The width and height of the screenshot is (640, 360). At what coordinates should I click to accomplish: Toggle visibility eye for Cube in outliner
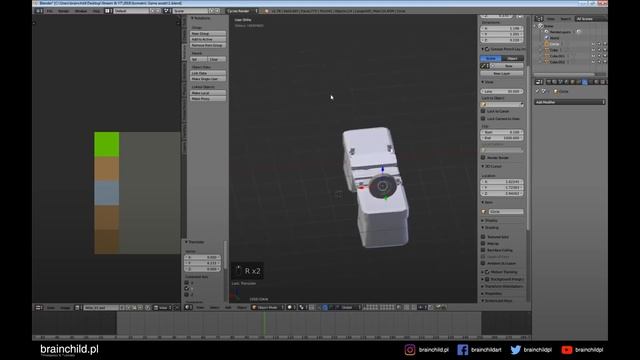593,50
